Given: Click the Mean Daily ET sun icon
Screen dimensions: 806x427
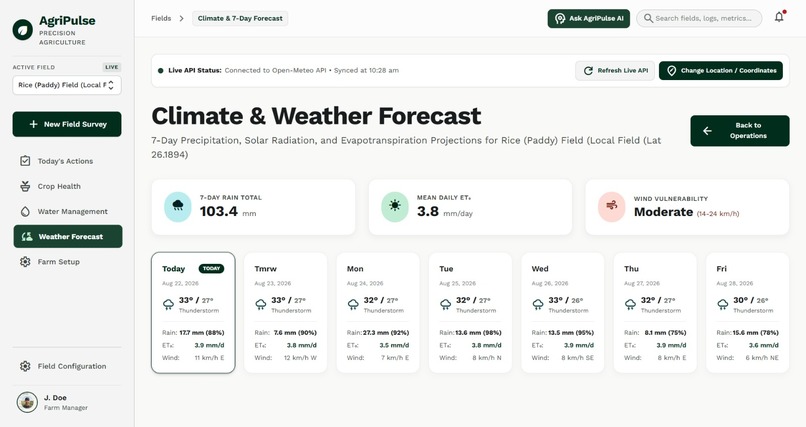Looking at the screenshot, I should (x=395, y=207).
